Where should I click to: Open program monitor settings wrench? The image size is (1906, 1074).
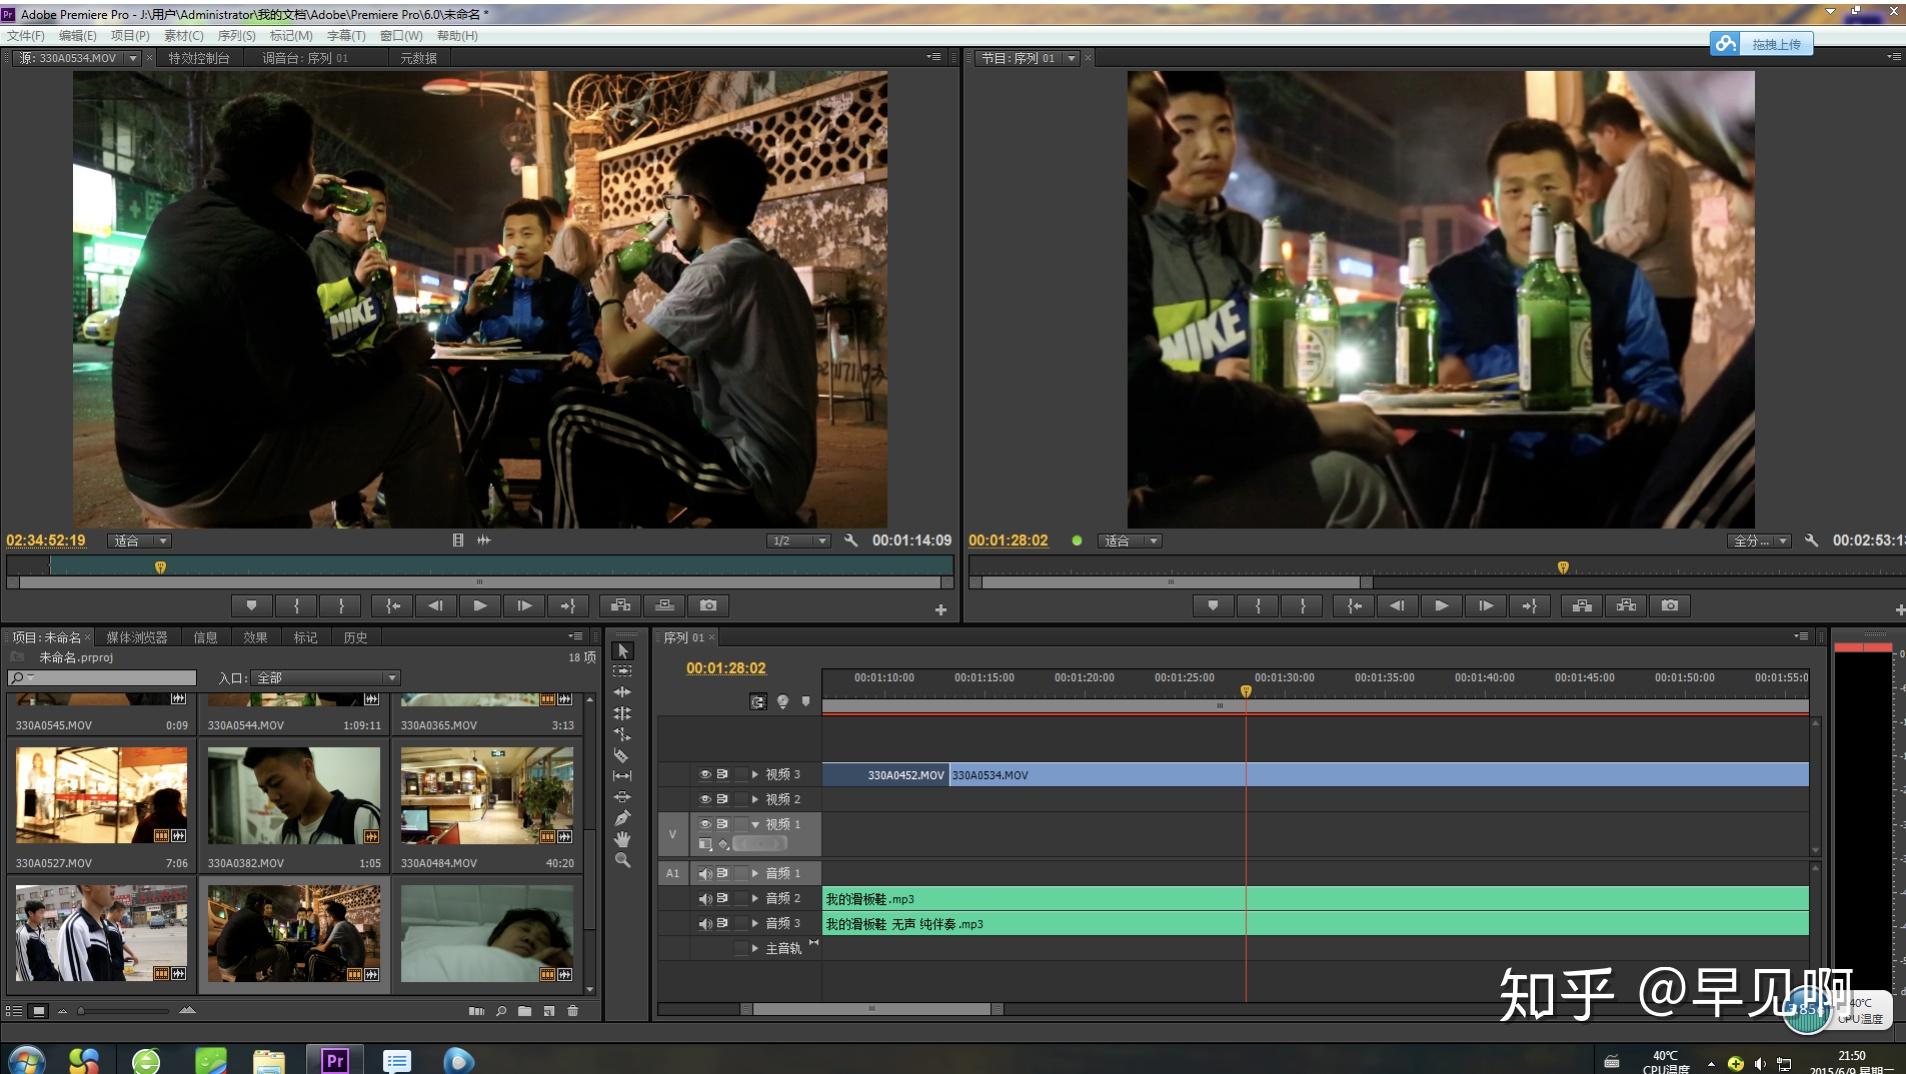1811,541
